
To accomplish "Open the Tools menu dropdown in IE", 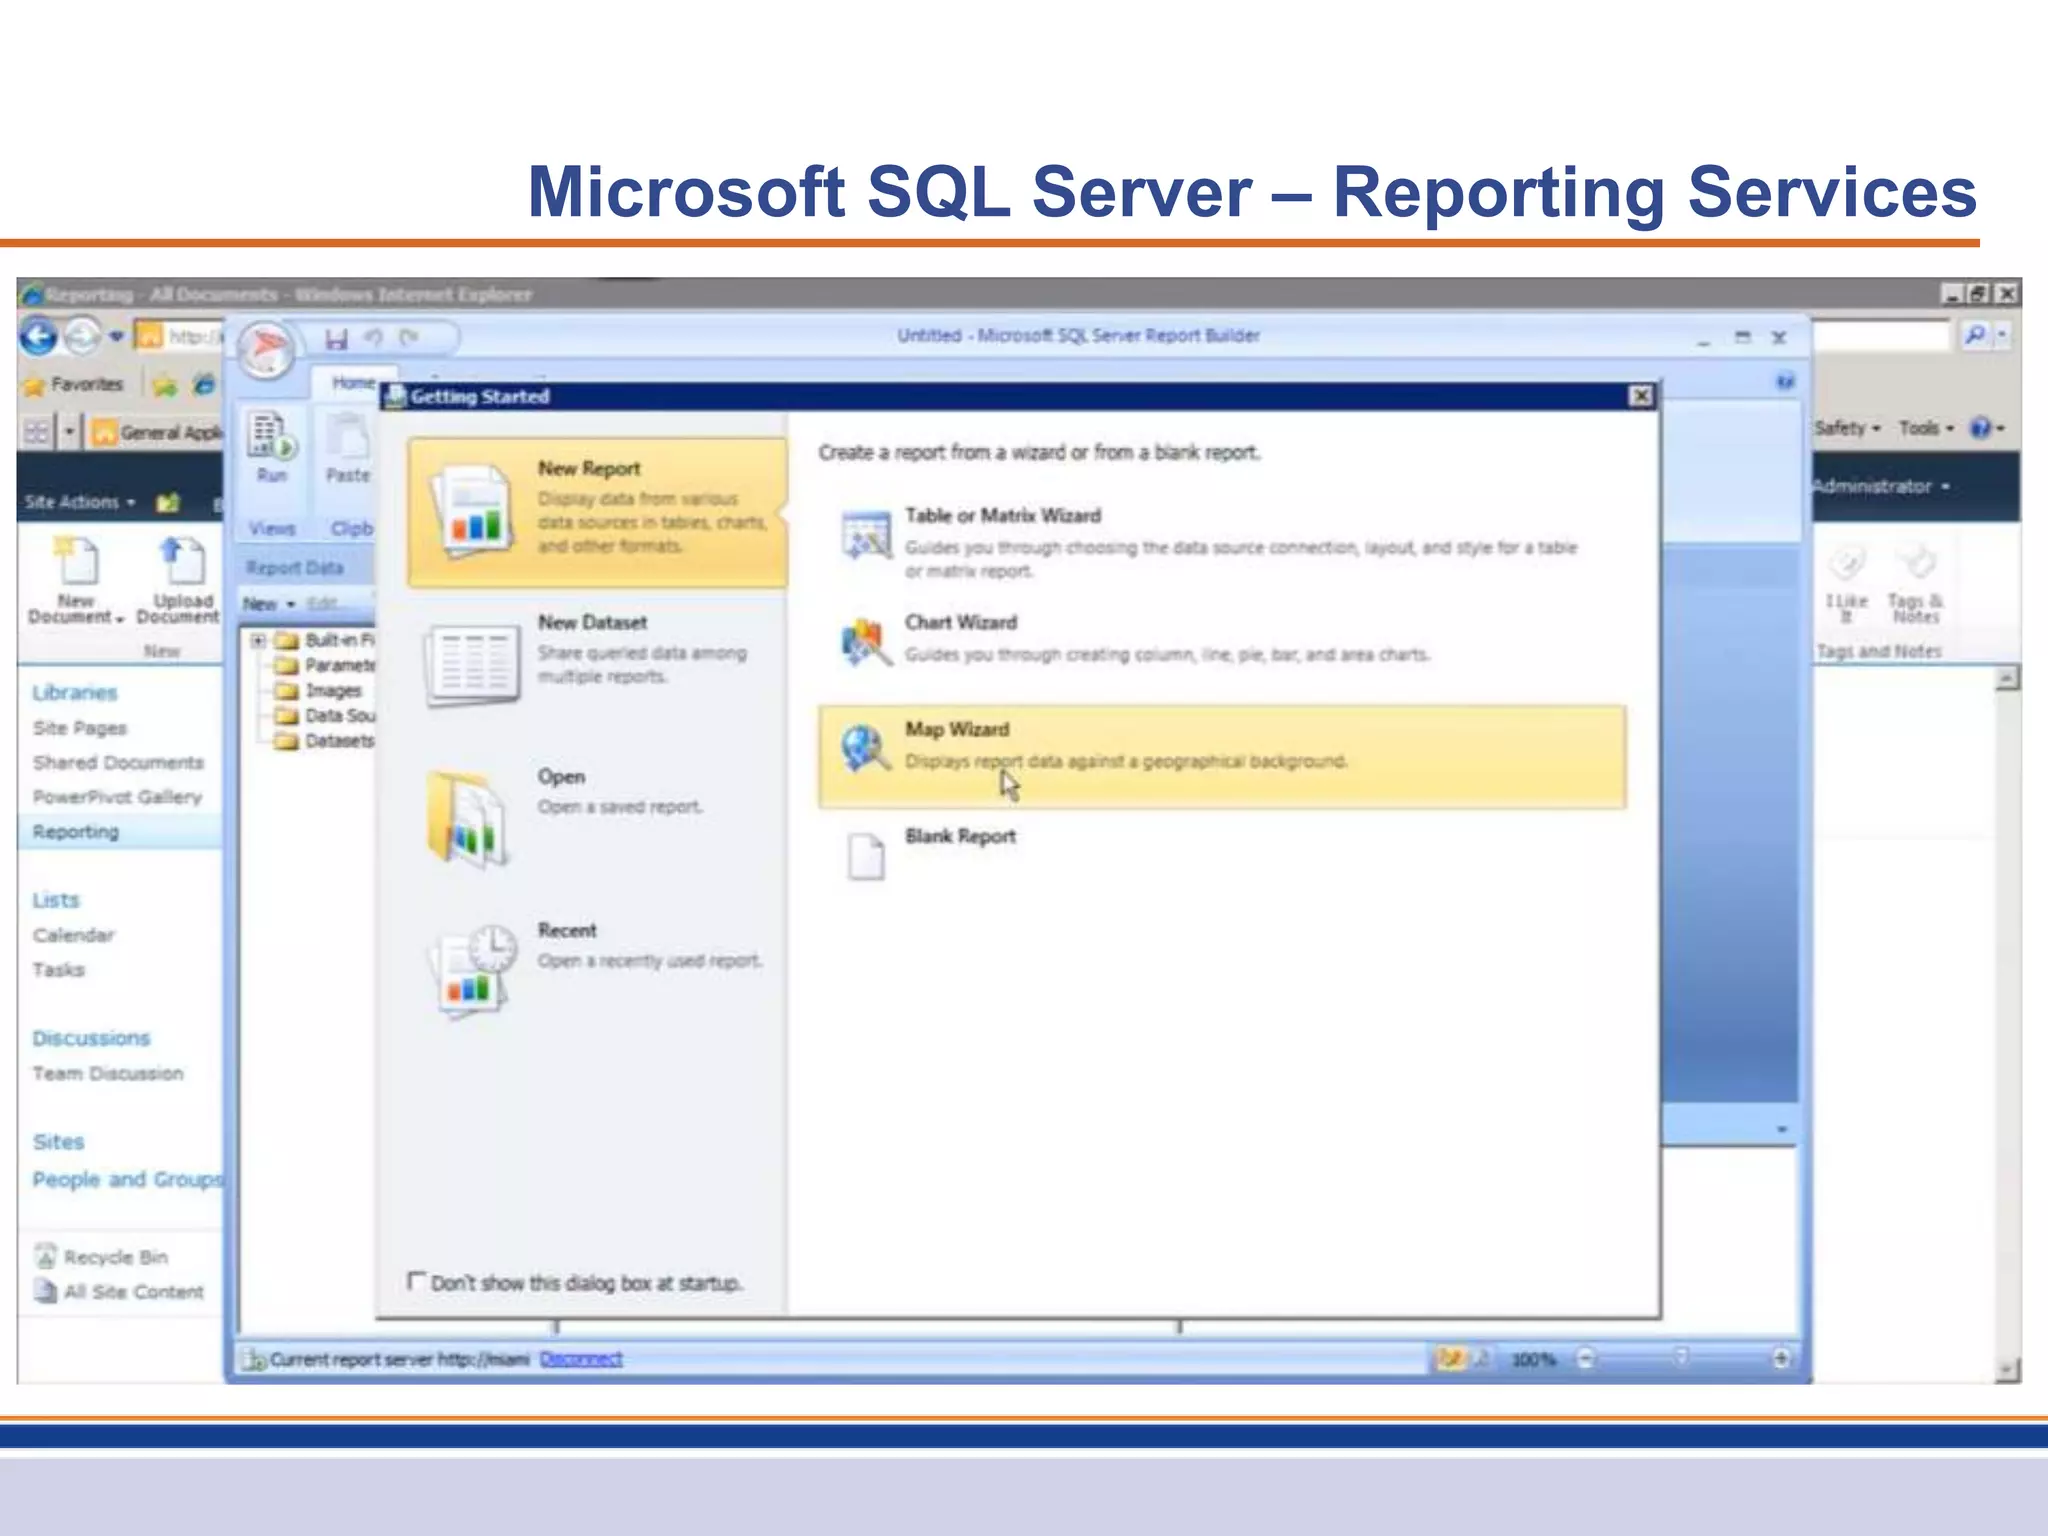I will point(1926,428).
